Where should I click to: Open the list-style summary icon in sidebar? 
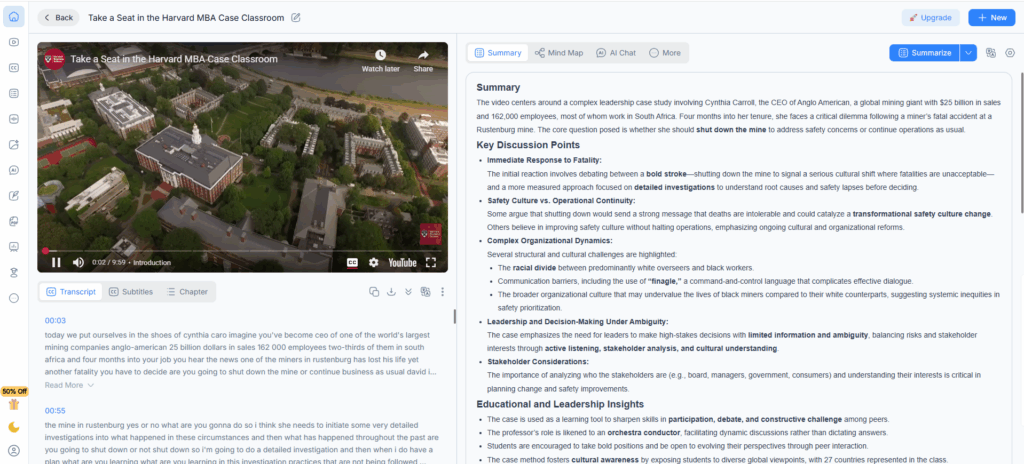tap(14, 93)
